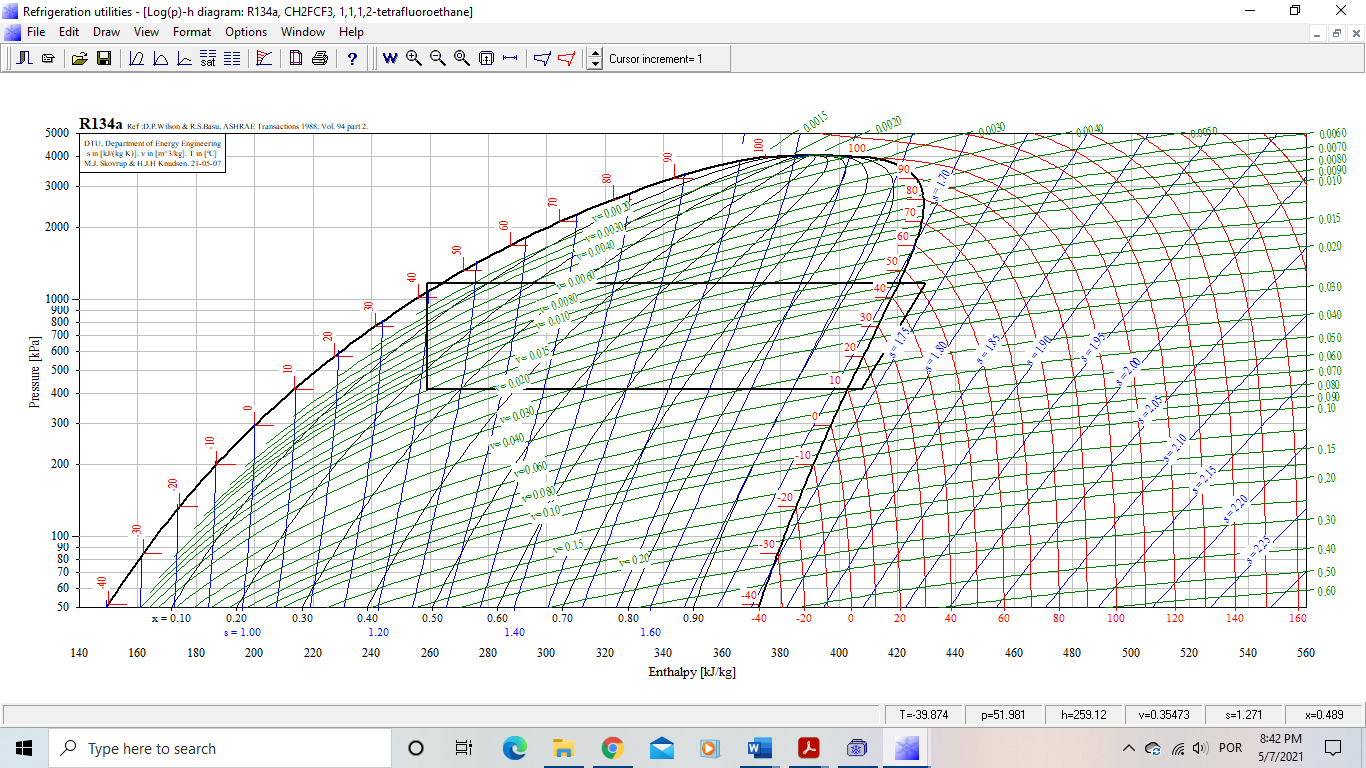Restore the inner document window
The height and width of the screenshot is (768, 1366).
pyautogui.click(x=1337, y=33)
